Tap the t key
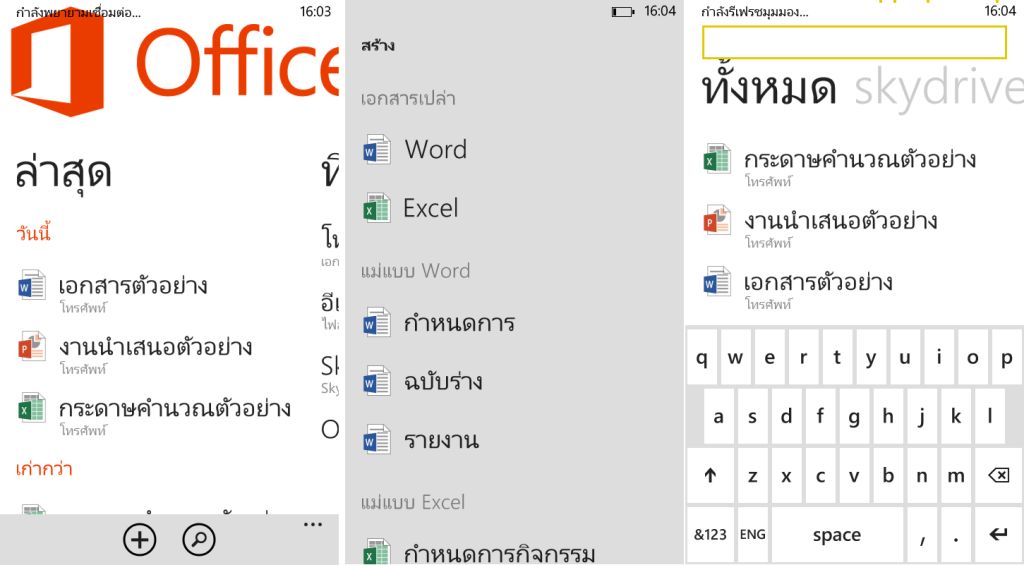This screenshot has width=1024, height=565. click(x=837, y=357)
